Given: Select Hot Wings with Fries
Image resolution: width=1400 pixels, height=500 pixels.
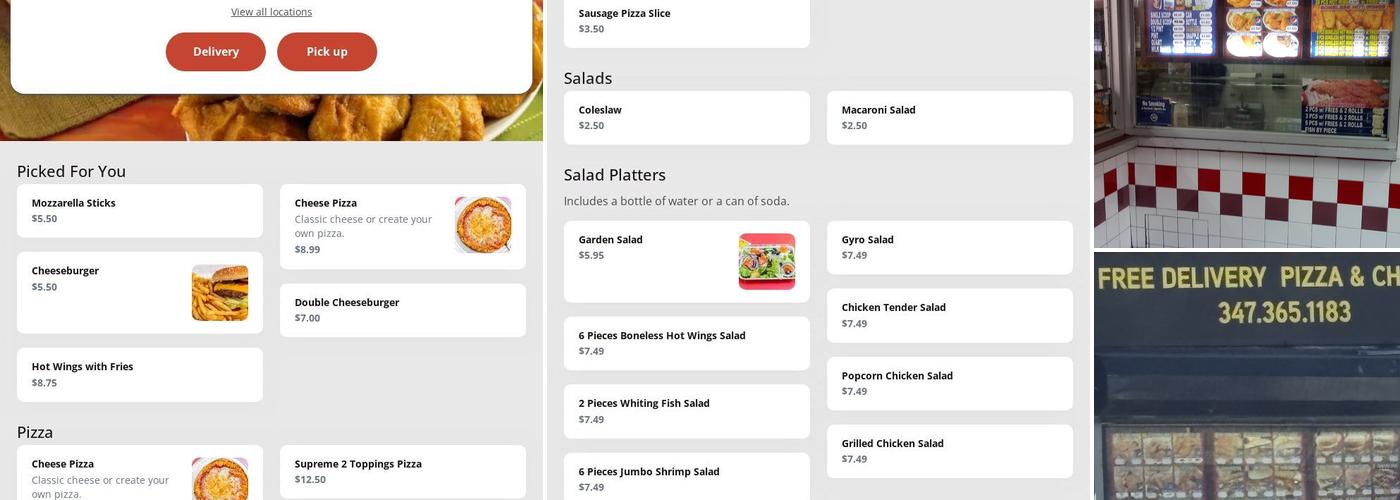Looking at the screenshot, I should pyautogui.click(x=139, y=374).
